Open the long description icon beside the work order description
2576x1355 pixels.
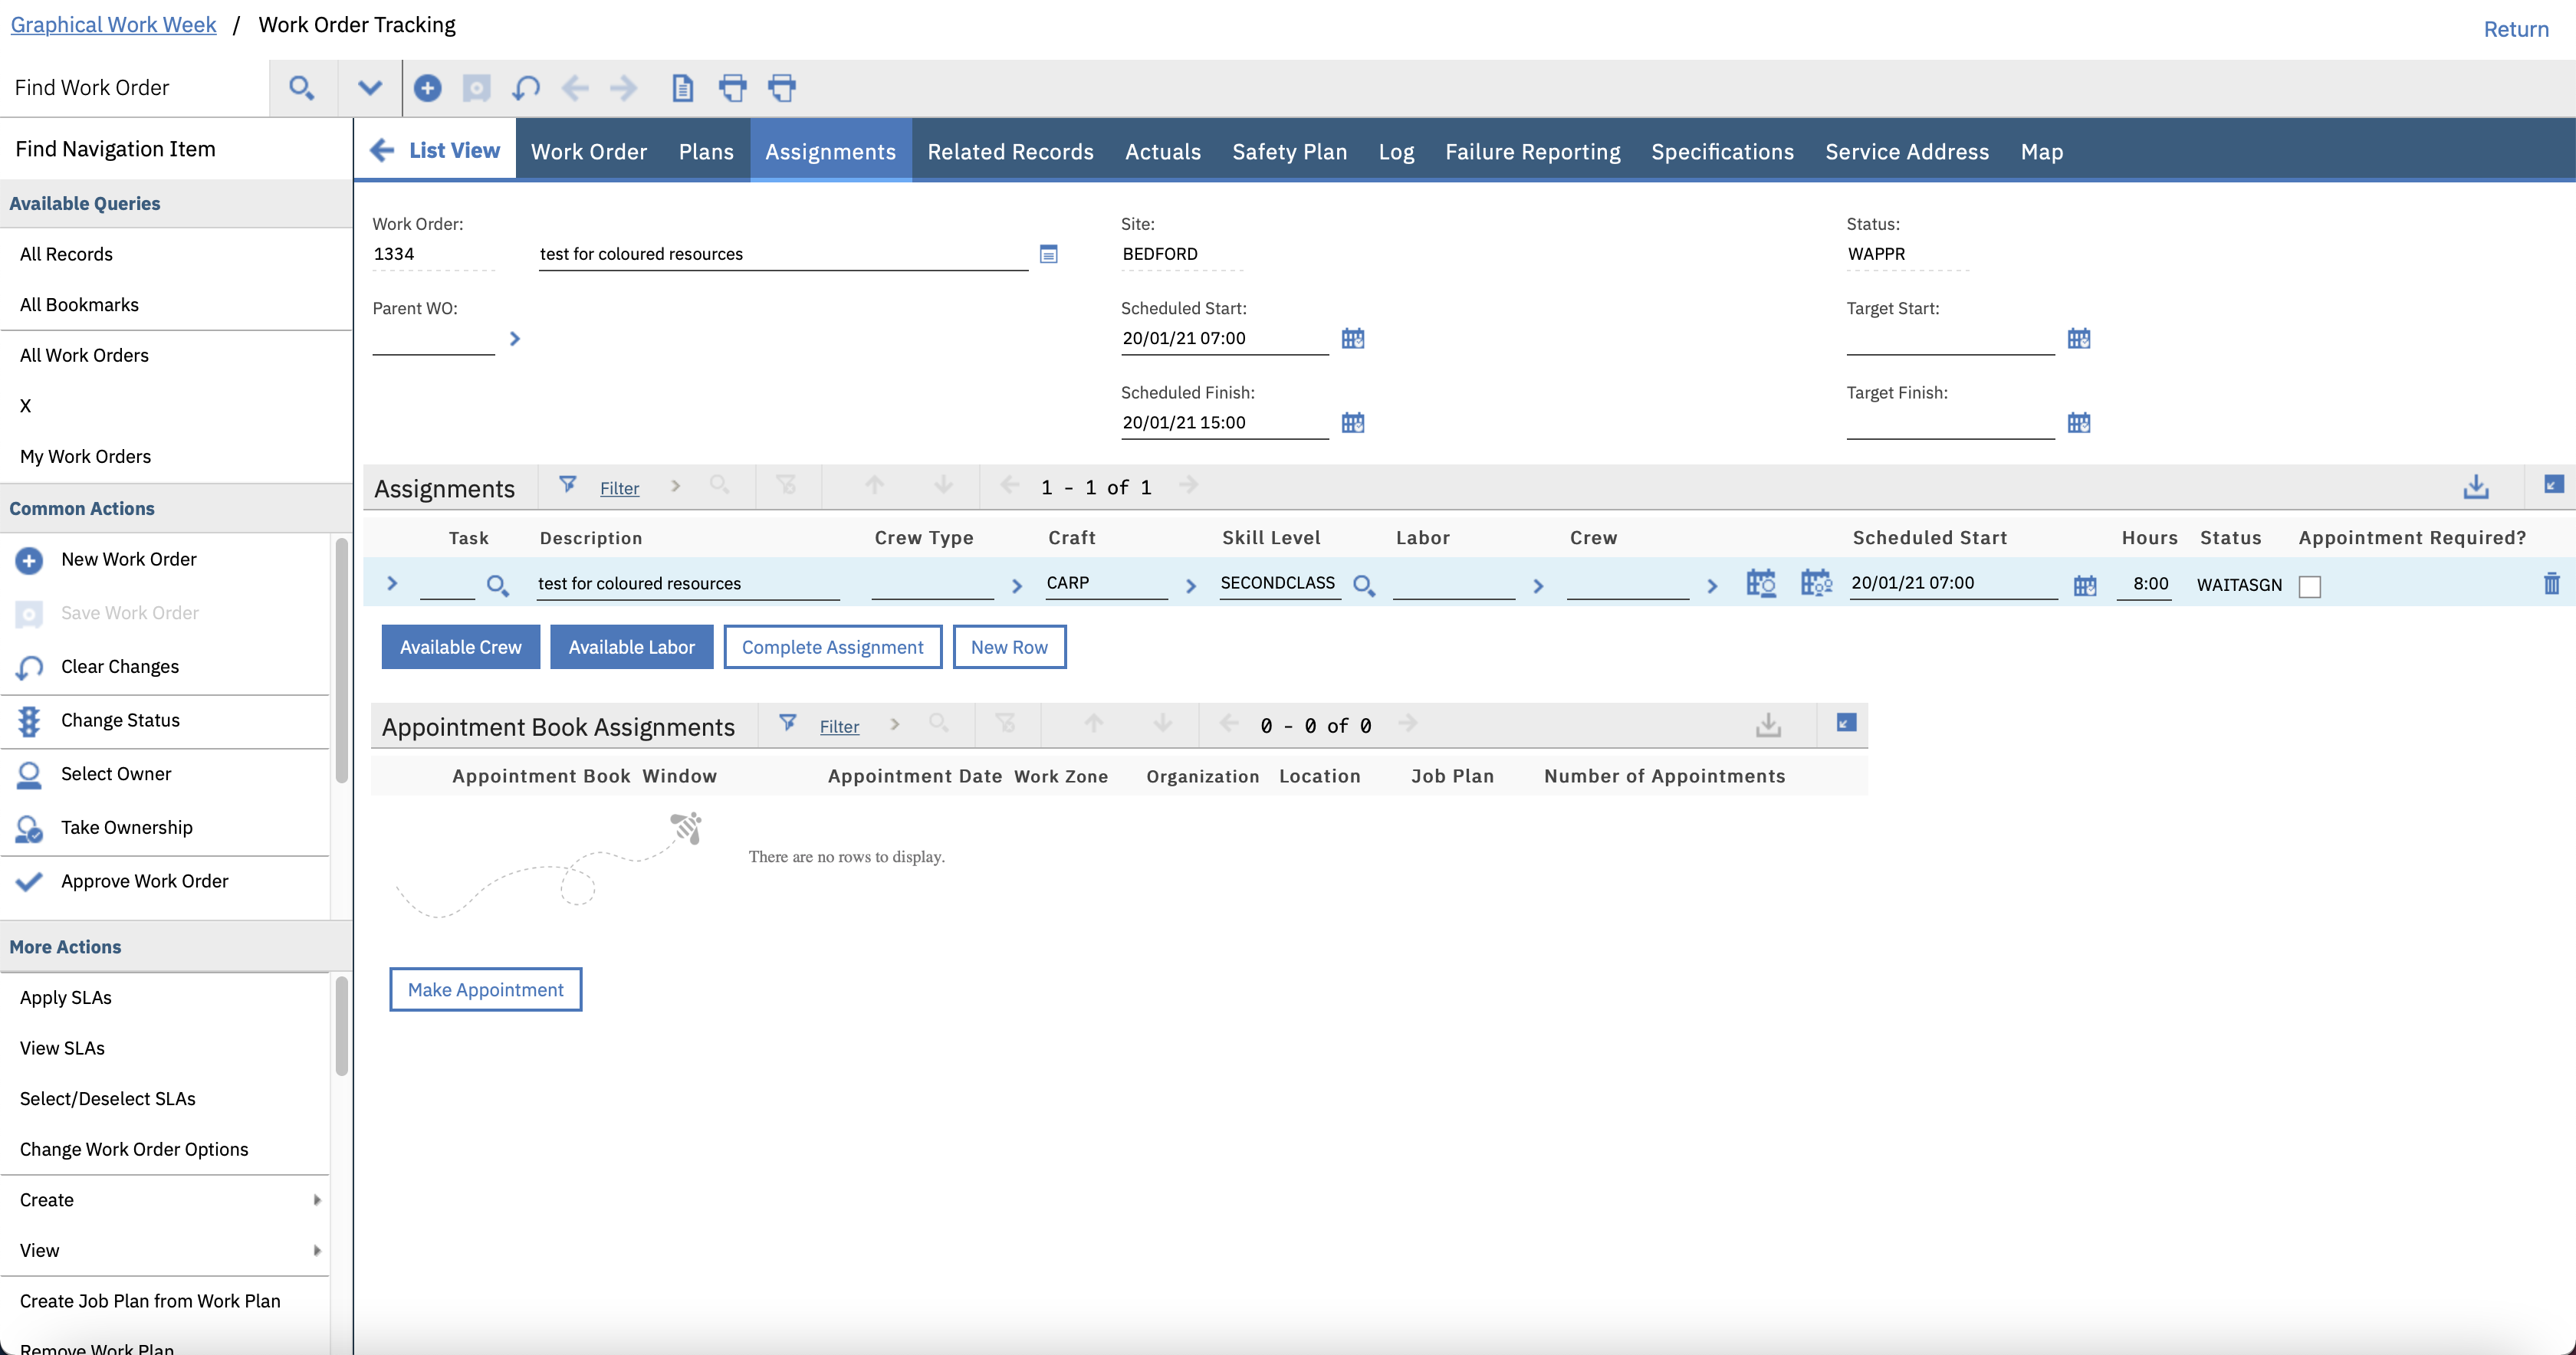click(1048, 254)
